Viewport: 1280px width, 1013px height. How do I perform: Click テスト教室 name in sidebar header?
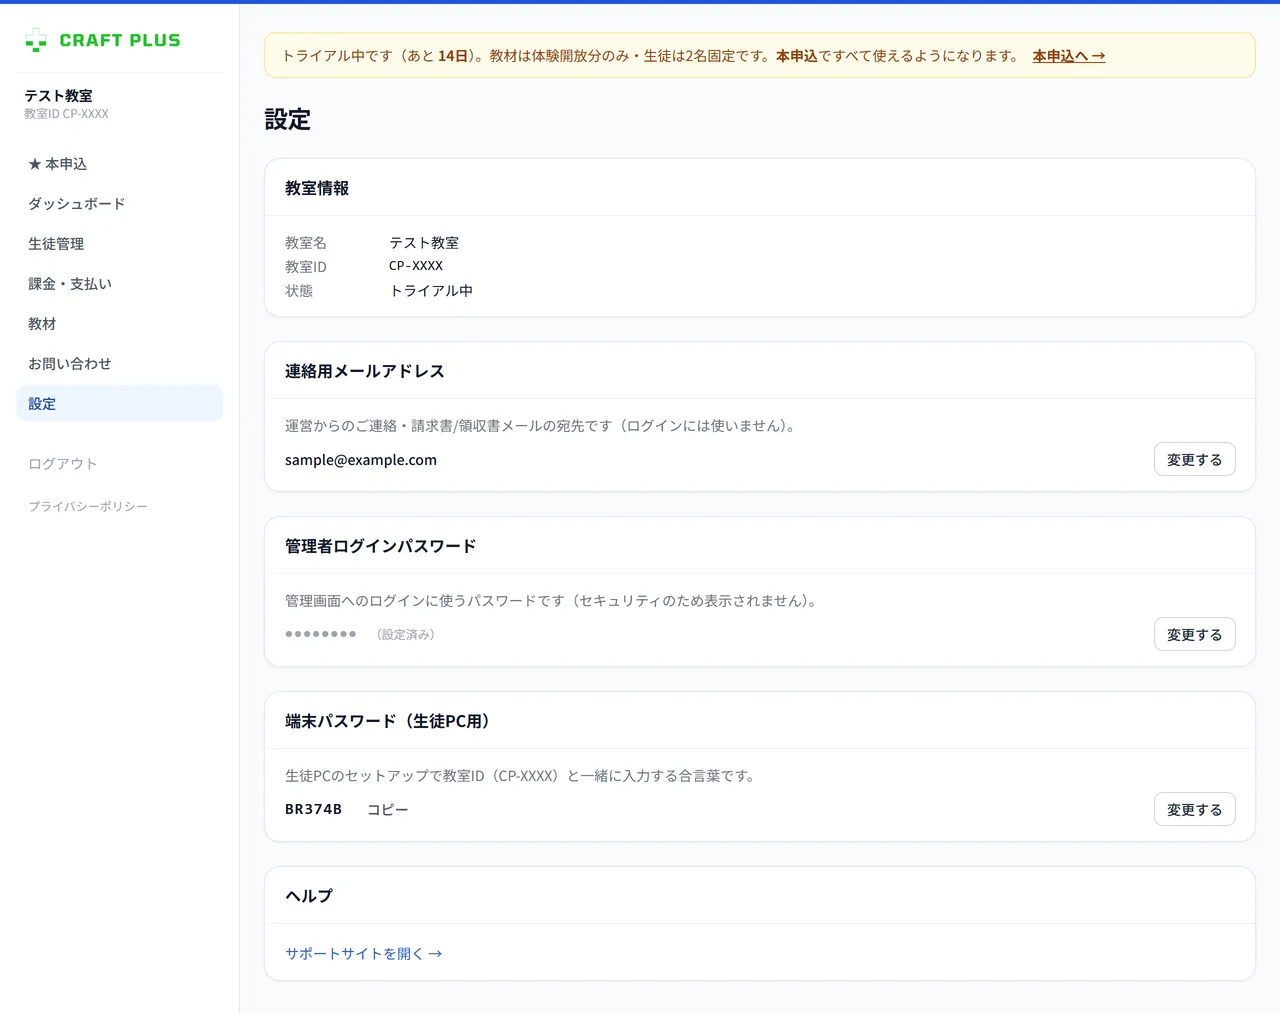(58, 96)
